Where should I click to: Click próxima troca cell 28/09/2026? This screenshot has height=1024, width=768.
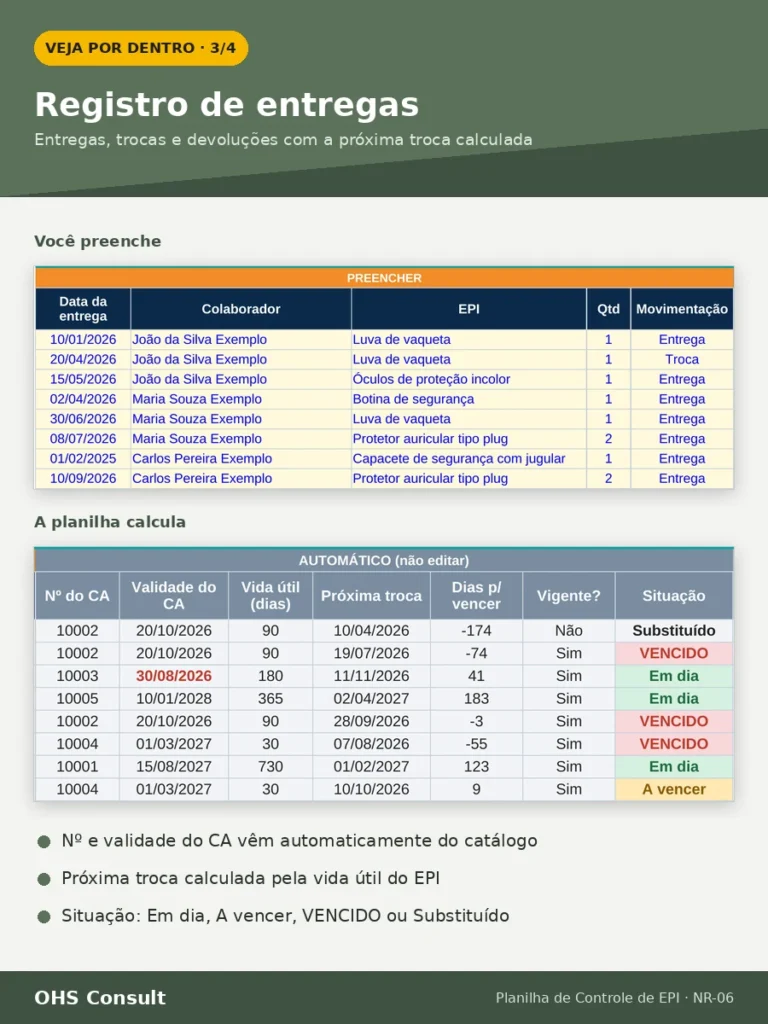(372, 721)
